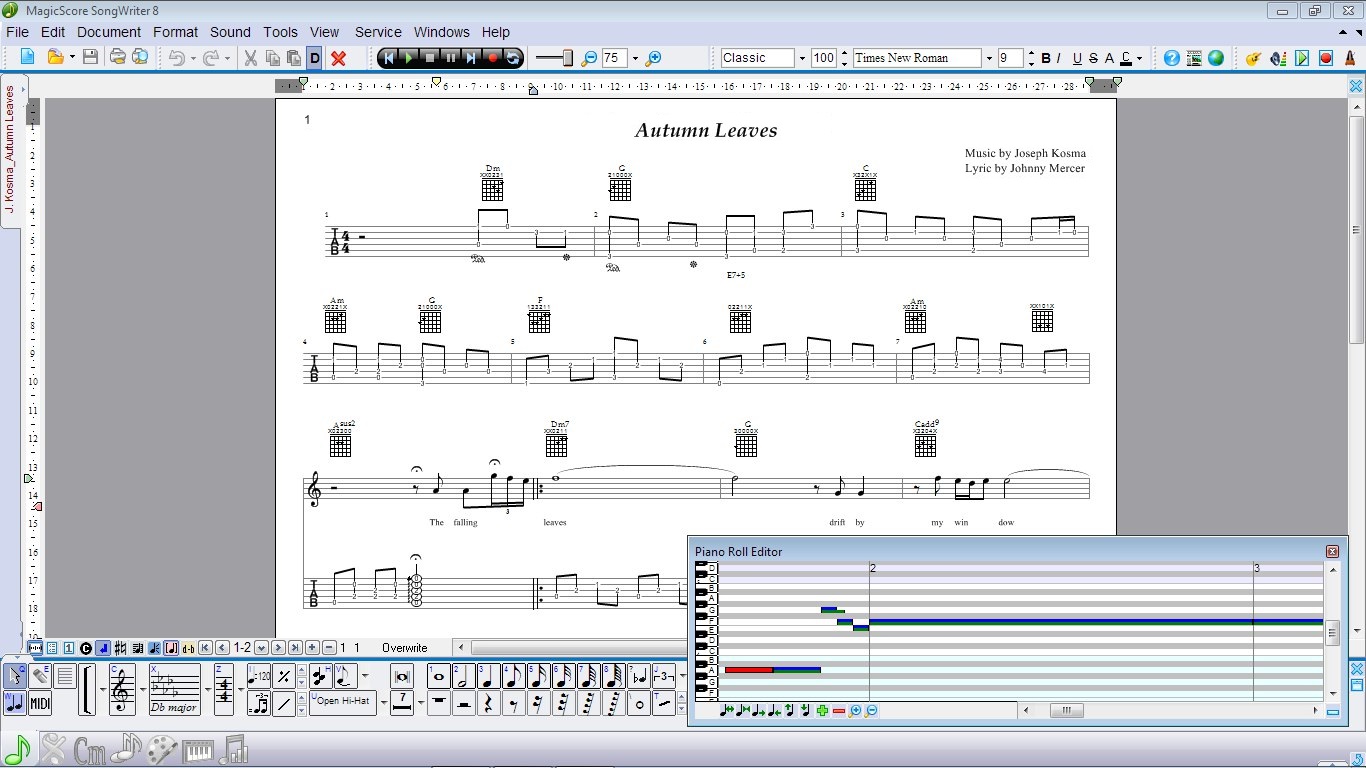Pause playback
The image size is (1366, 768).
point(450,58)
